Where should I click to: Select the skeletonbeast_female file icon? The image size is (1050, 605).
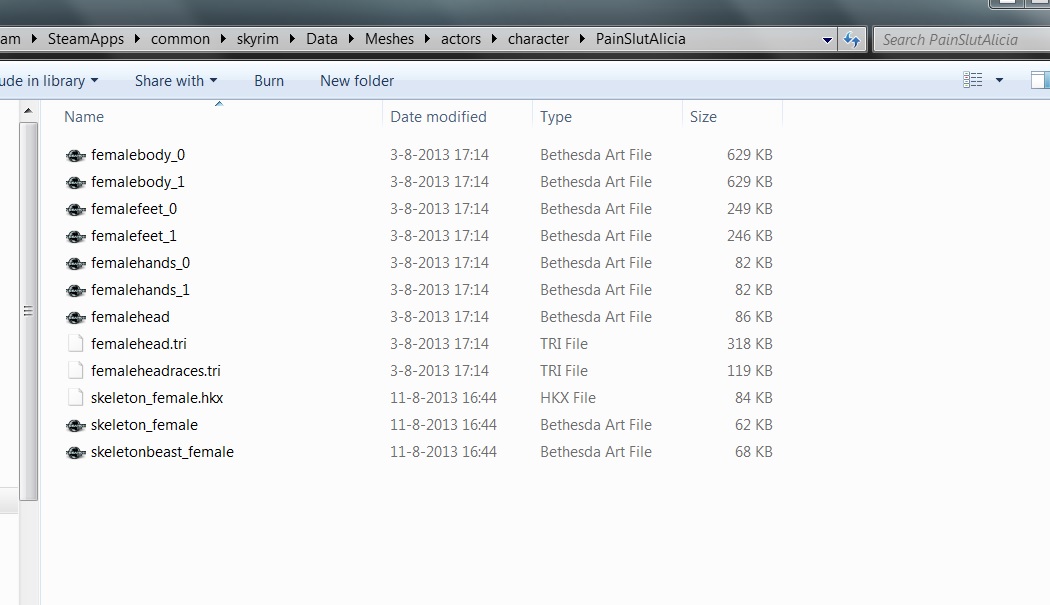76,452
